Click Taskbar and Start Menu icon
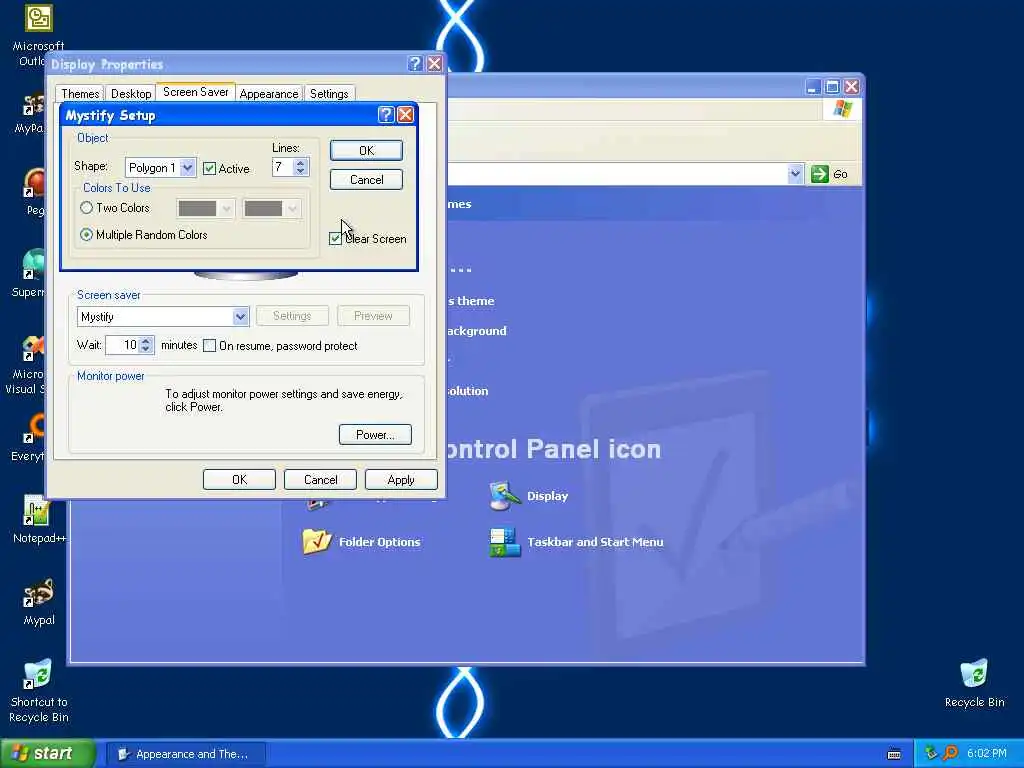This screenshot has height=768, width=1024. coord(504,542)
